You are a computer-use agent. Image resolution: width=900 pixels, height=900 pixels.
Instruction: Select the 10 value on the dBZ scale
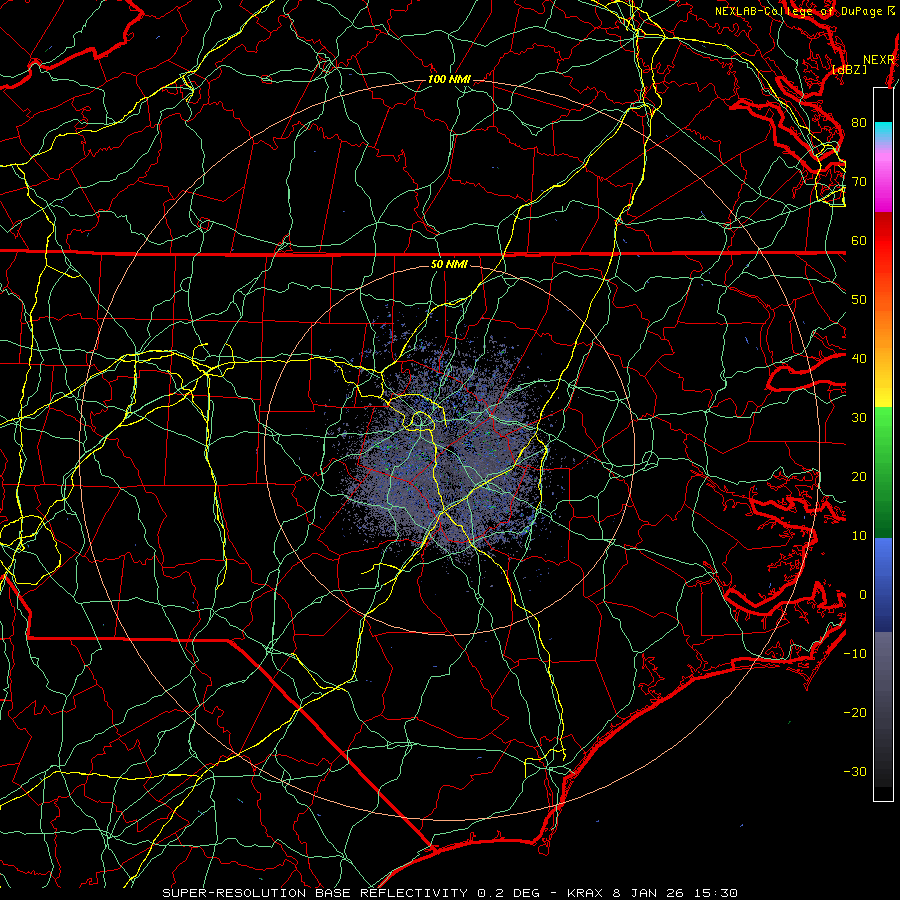click(859, 536)
